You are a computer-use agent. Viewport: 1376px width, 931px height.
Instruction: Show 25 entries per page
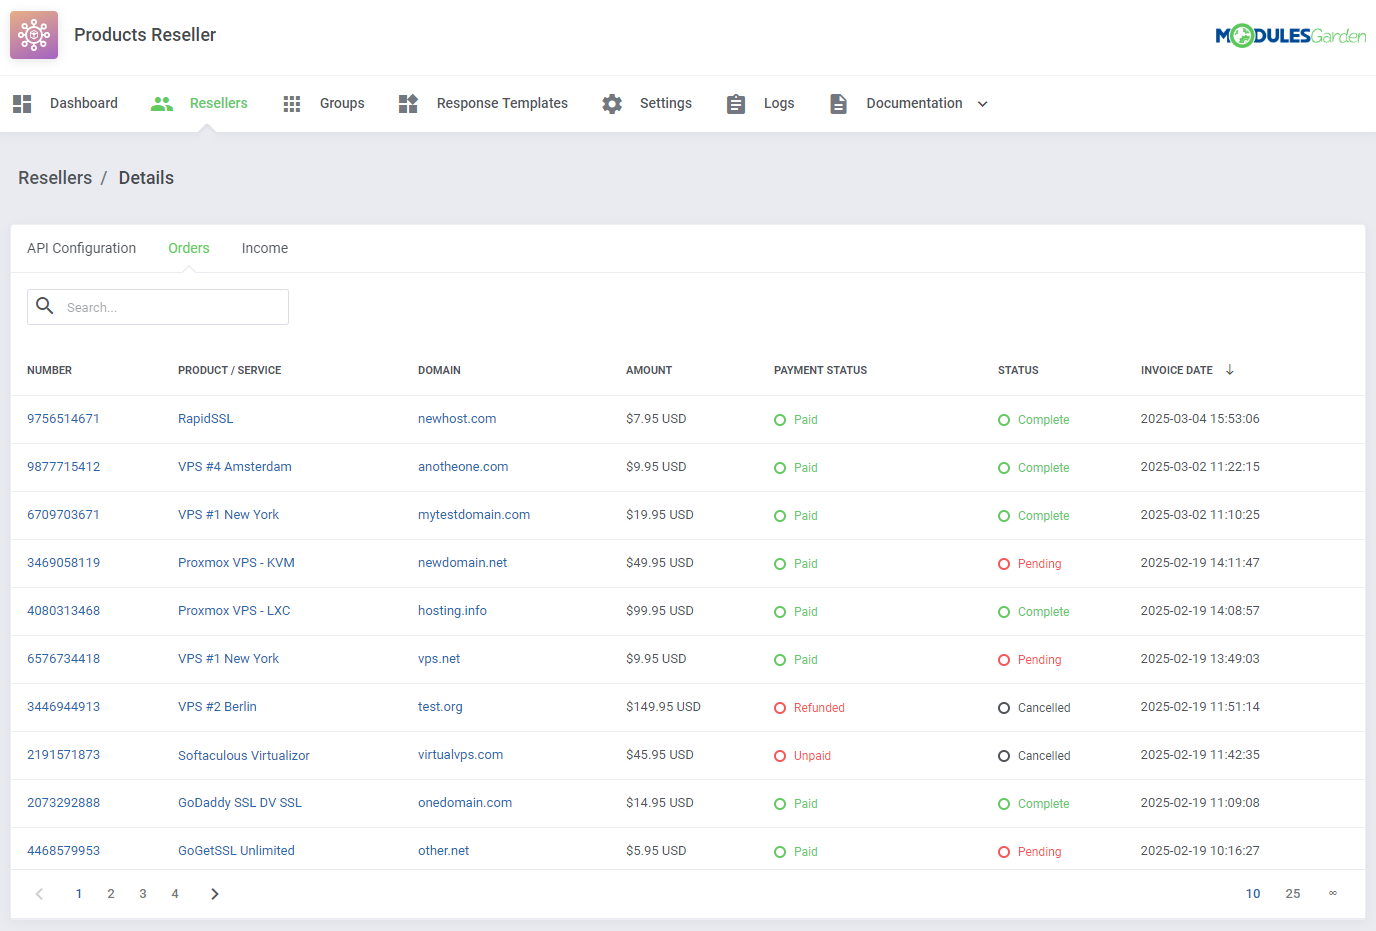(1293, 894)
